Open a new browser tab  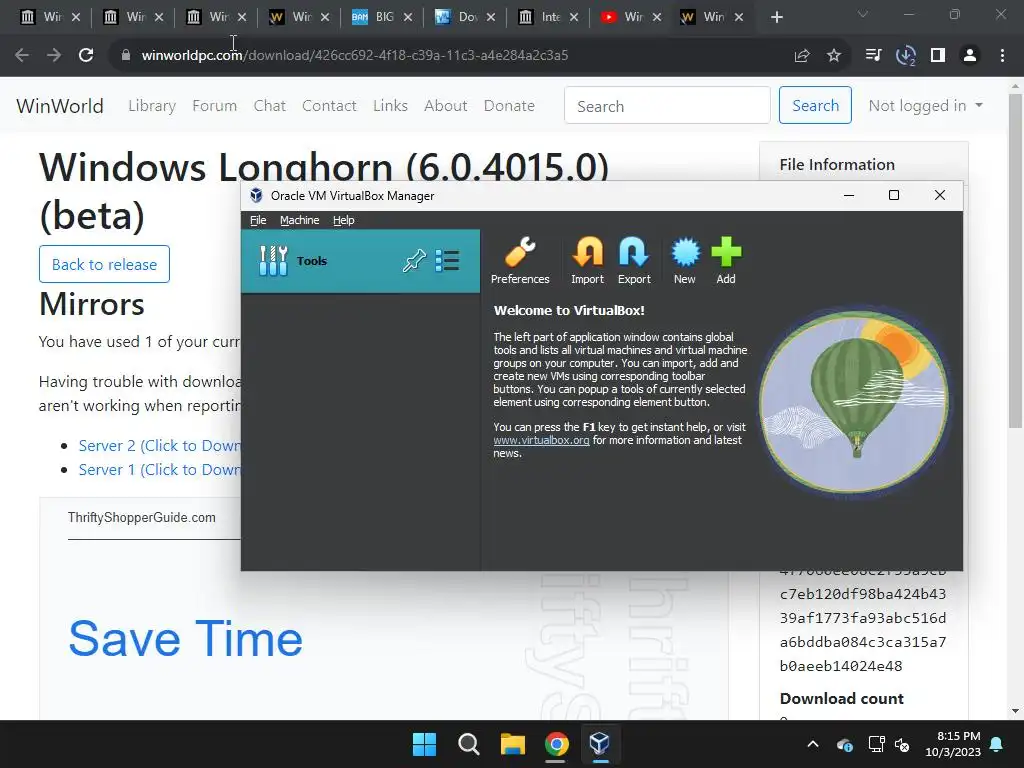[x=776, y=18]
